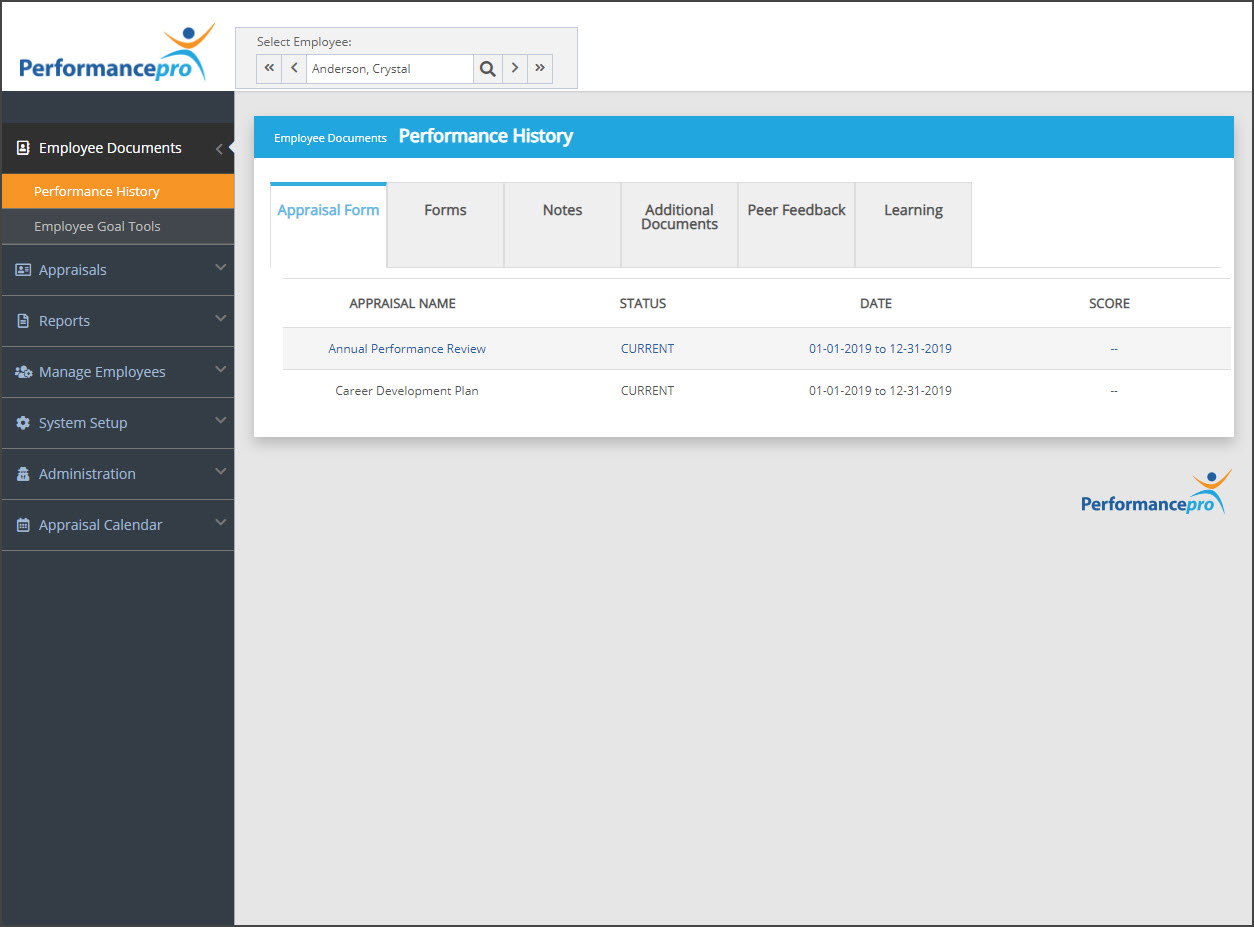This screenshot has height=927, width=1254.
Task: Expand the Administration section chevron
Action: 221,472
